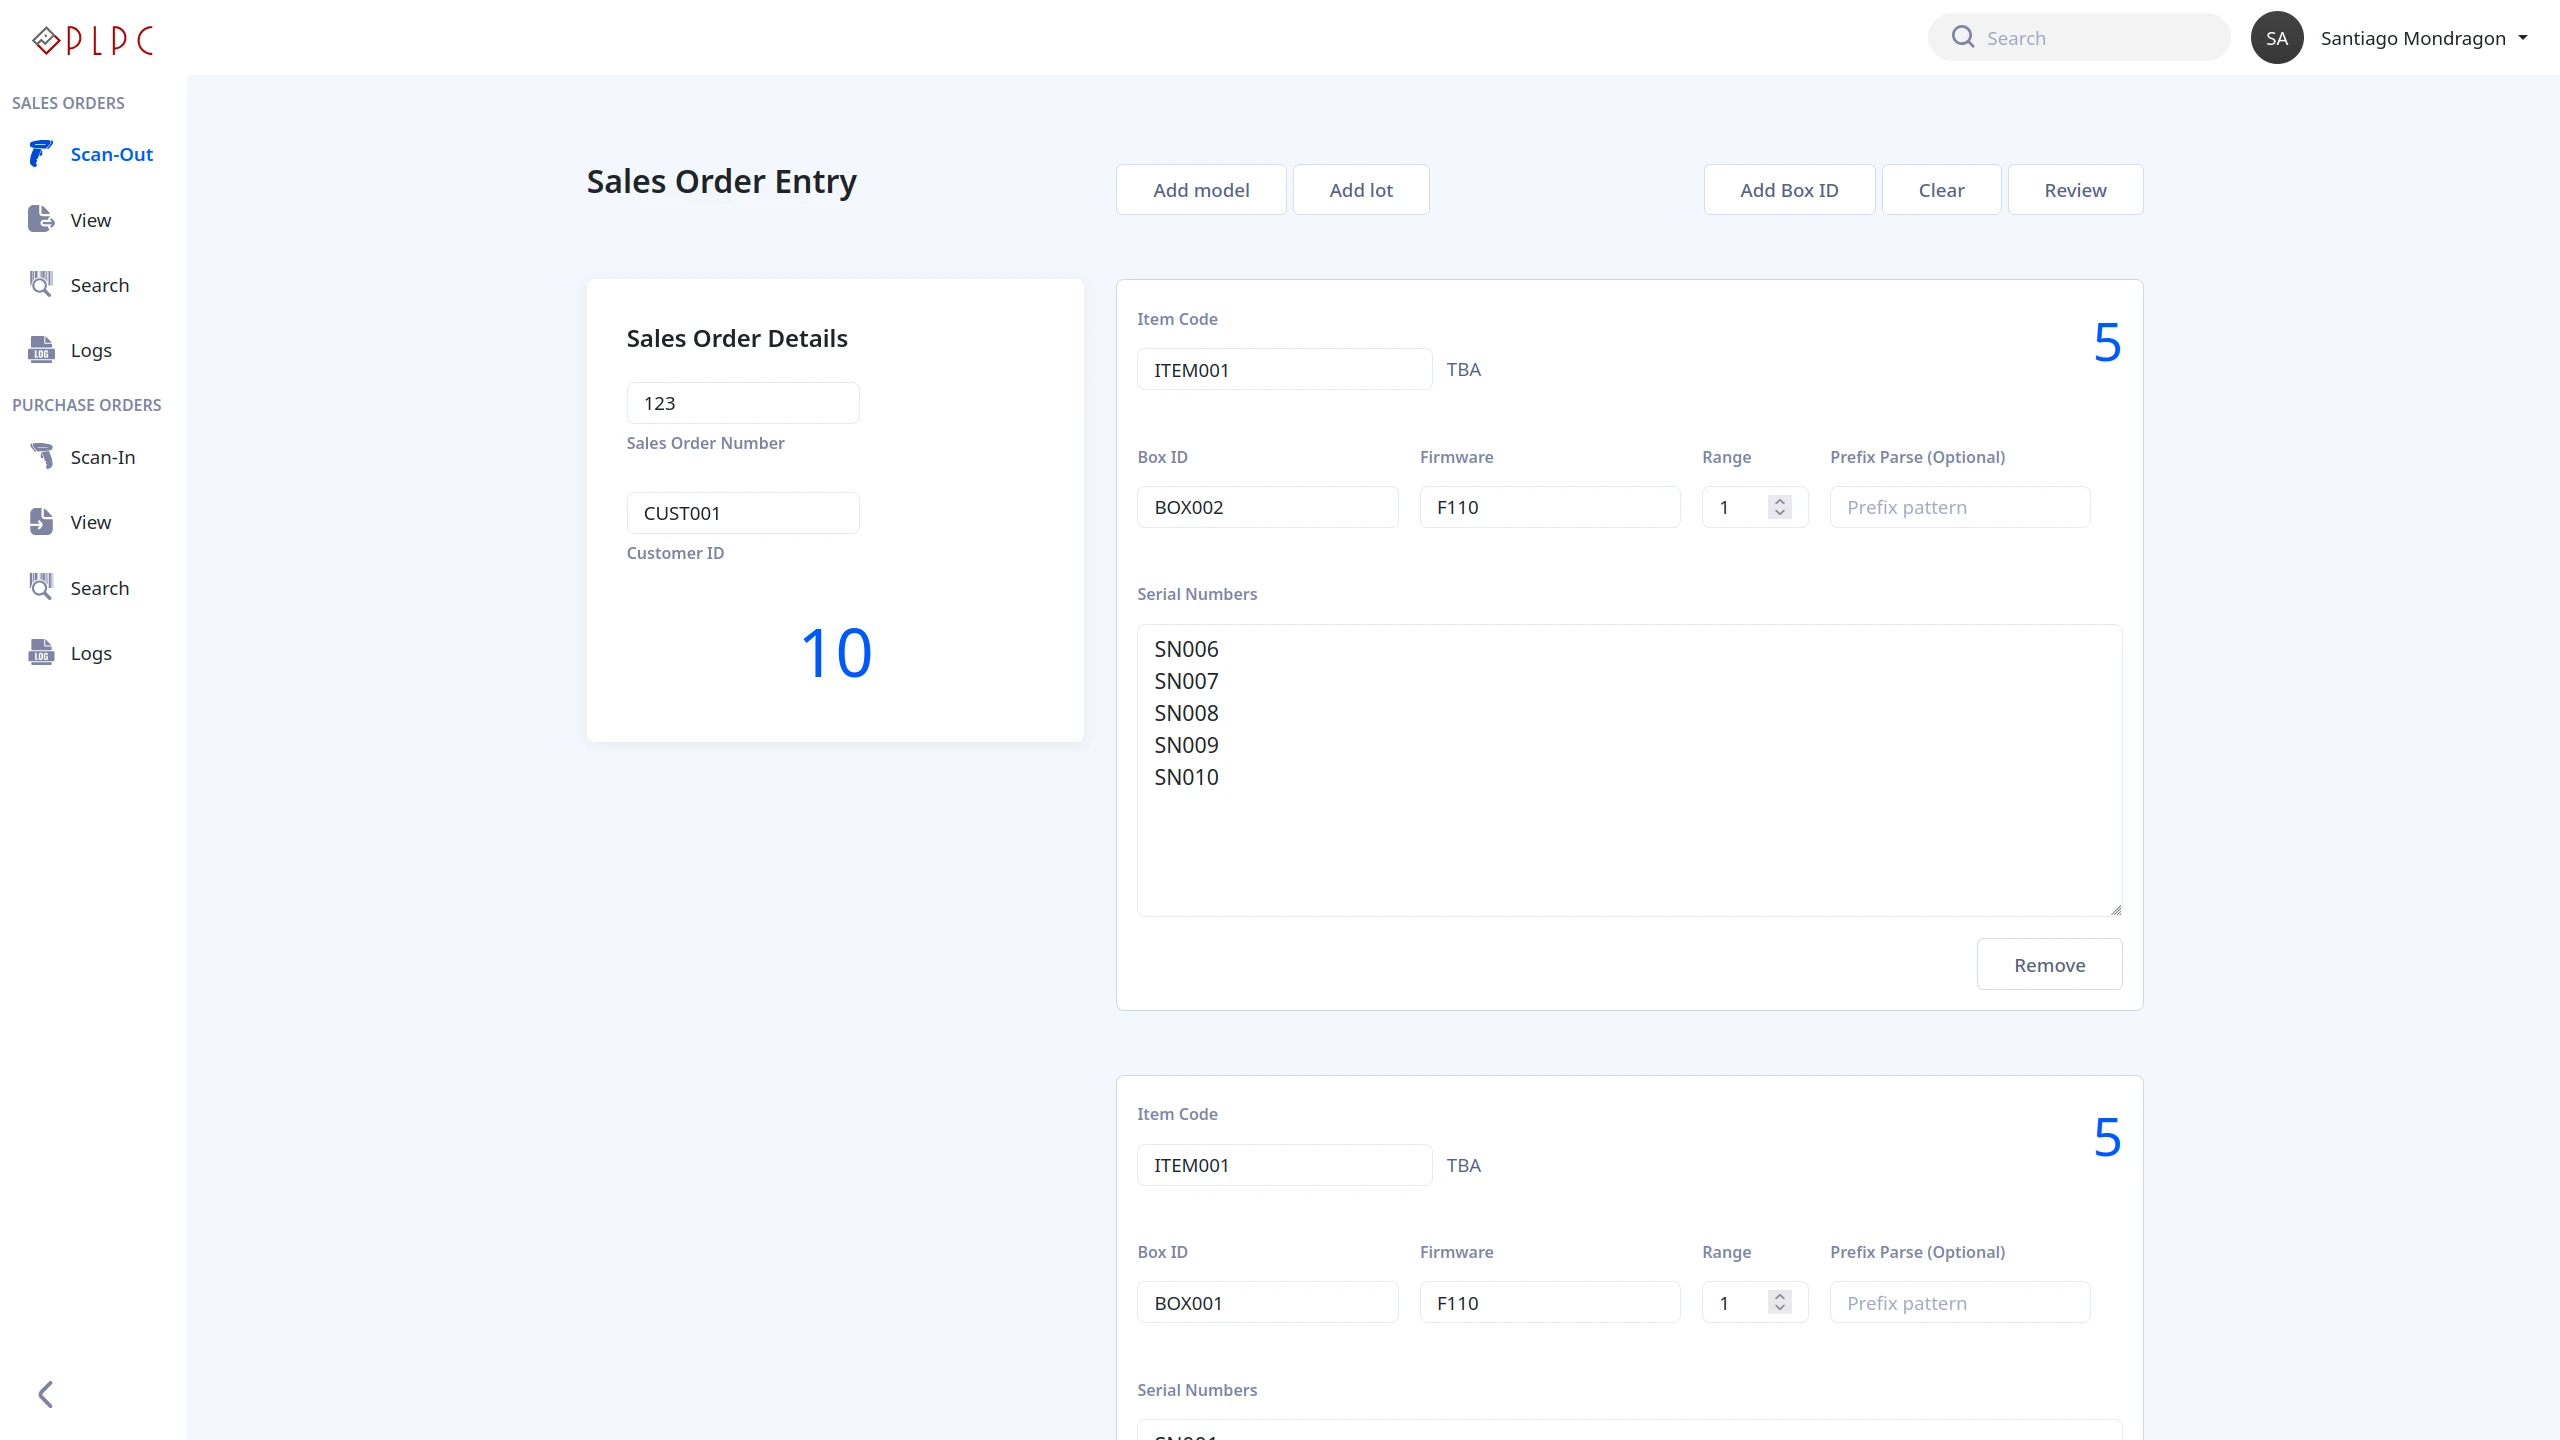This screenshot has height=1440, width=2560.
Task: Open Logs under Sales Orders
Action: [91, 350]
